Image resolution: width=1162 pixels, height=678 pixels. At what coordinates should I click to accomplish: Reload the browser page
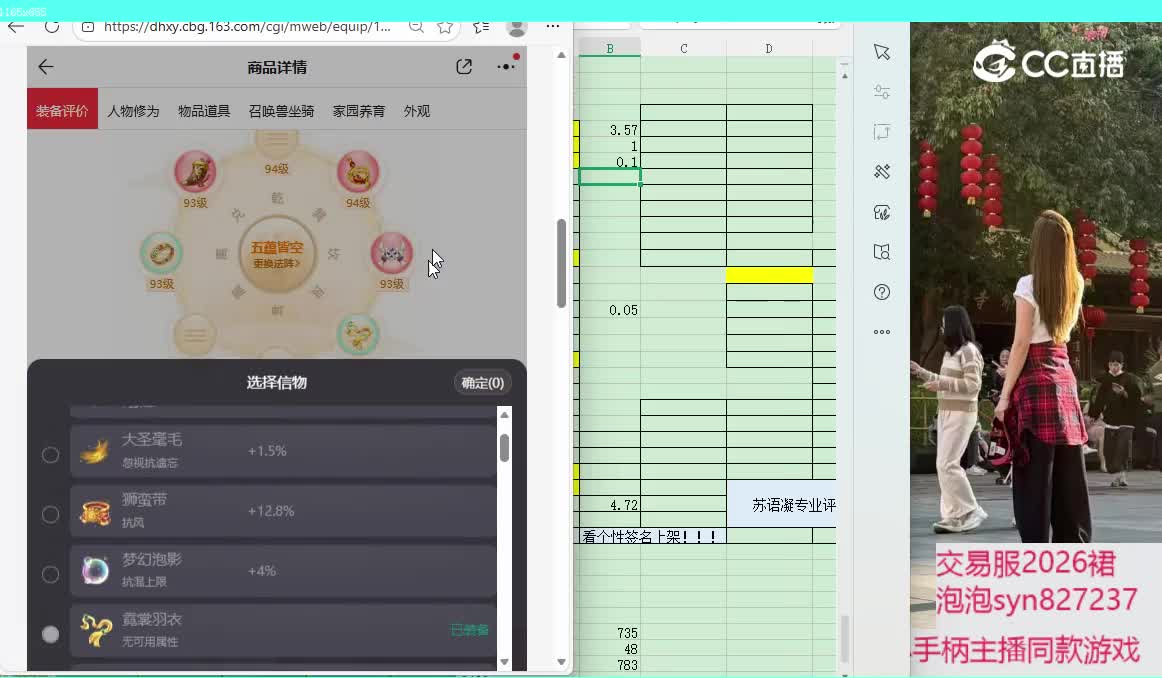tap(52, 27)
